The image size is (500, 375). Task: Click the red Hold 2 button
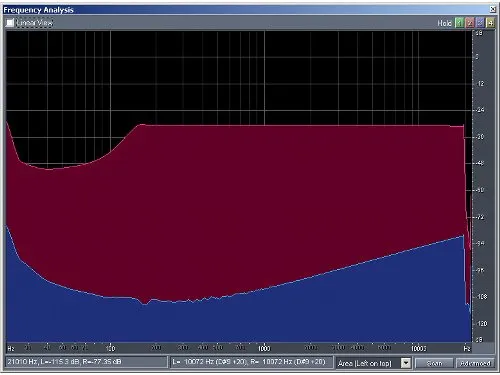(470, 23)
